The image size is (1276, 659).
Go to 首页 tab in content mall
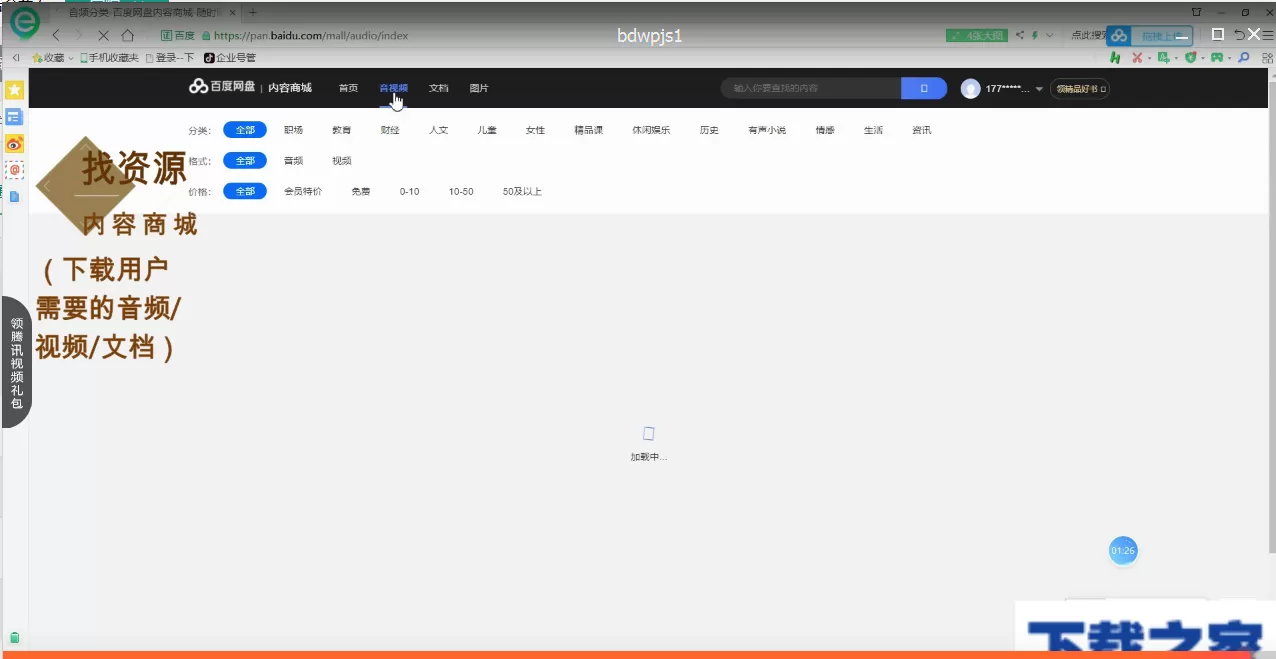click(x=348, y=88)
